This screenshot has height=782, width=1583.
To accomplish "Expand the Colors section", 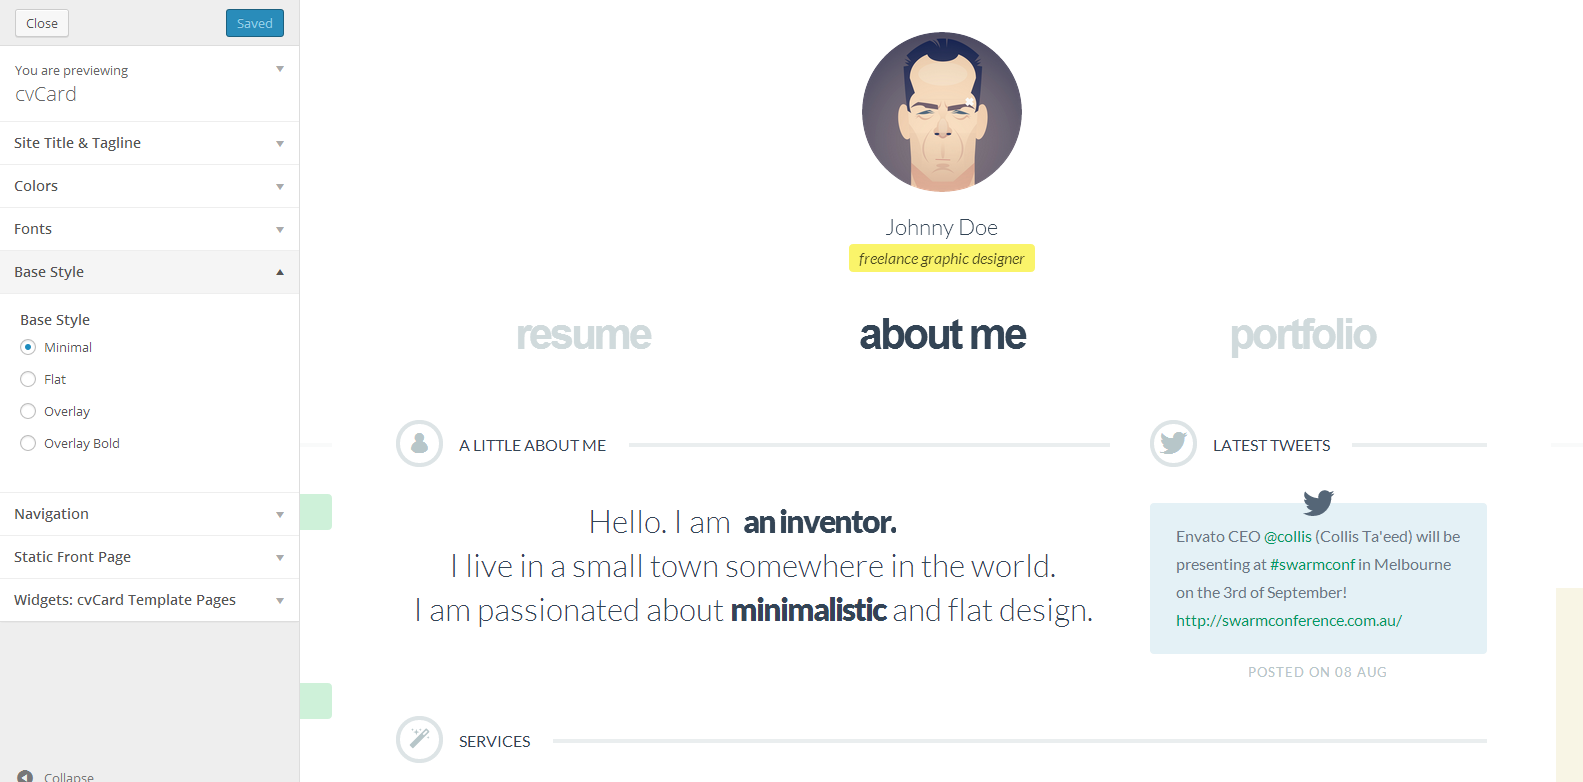I will click(x=149, y=186).
